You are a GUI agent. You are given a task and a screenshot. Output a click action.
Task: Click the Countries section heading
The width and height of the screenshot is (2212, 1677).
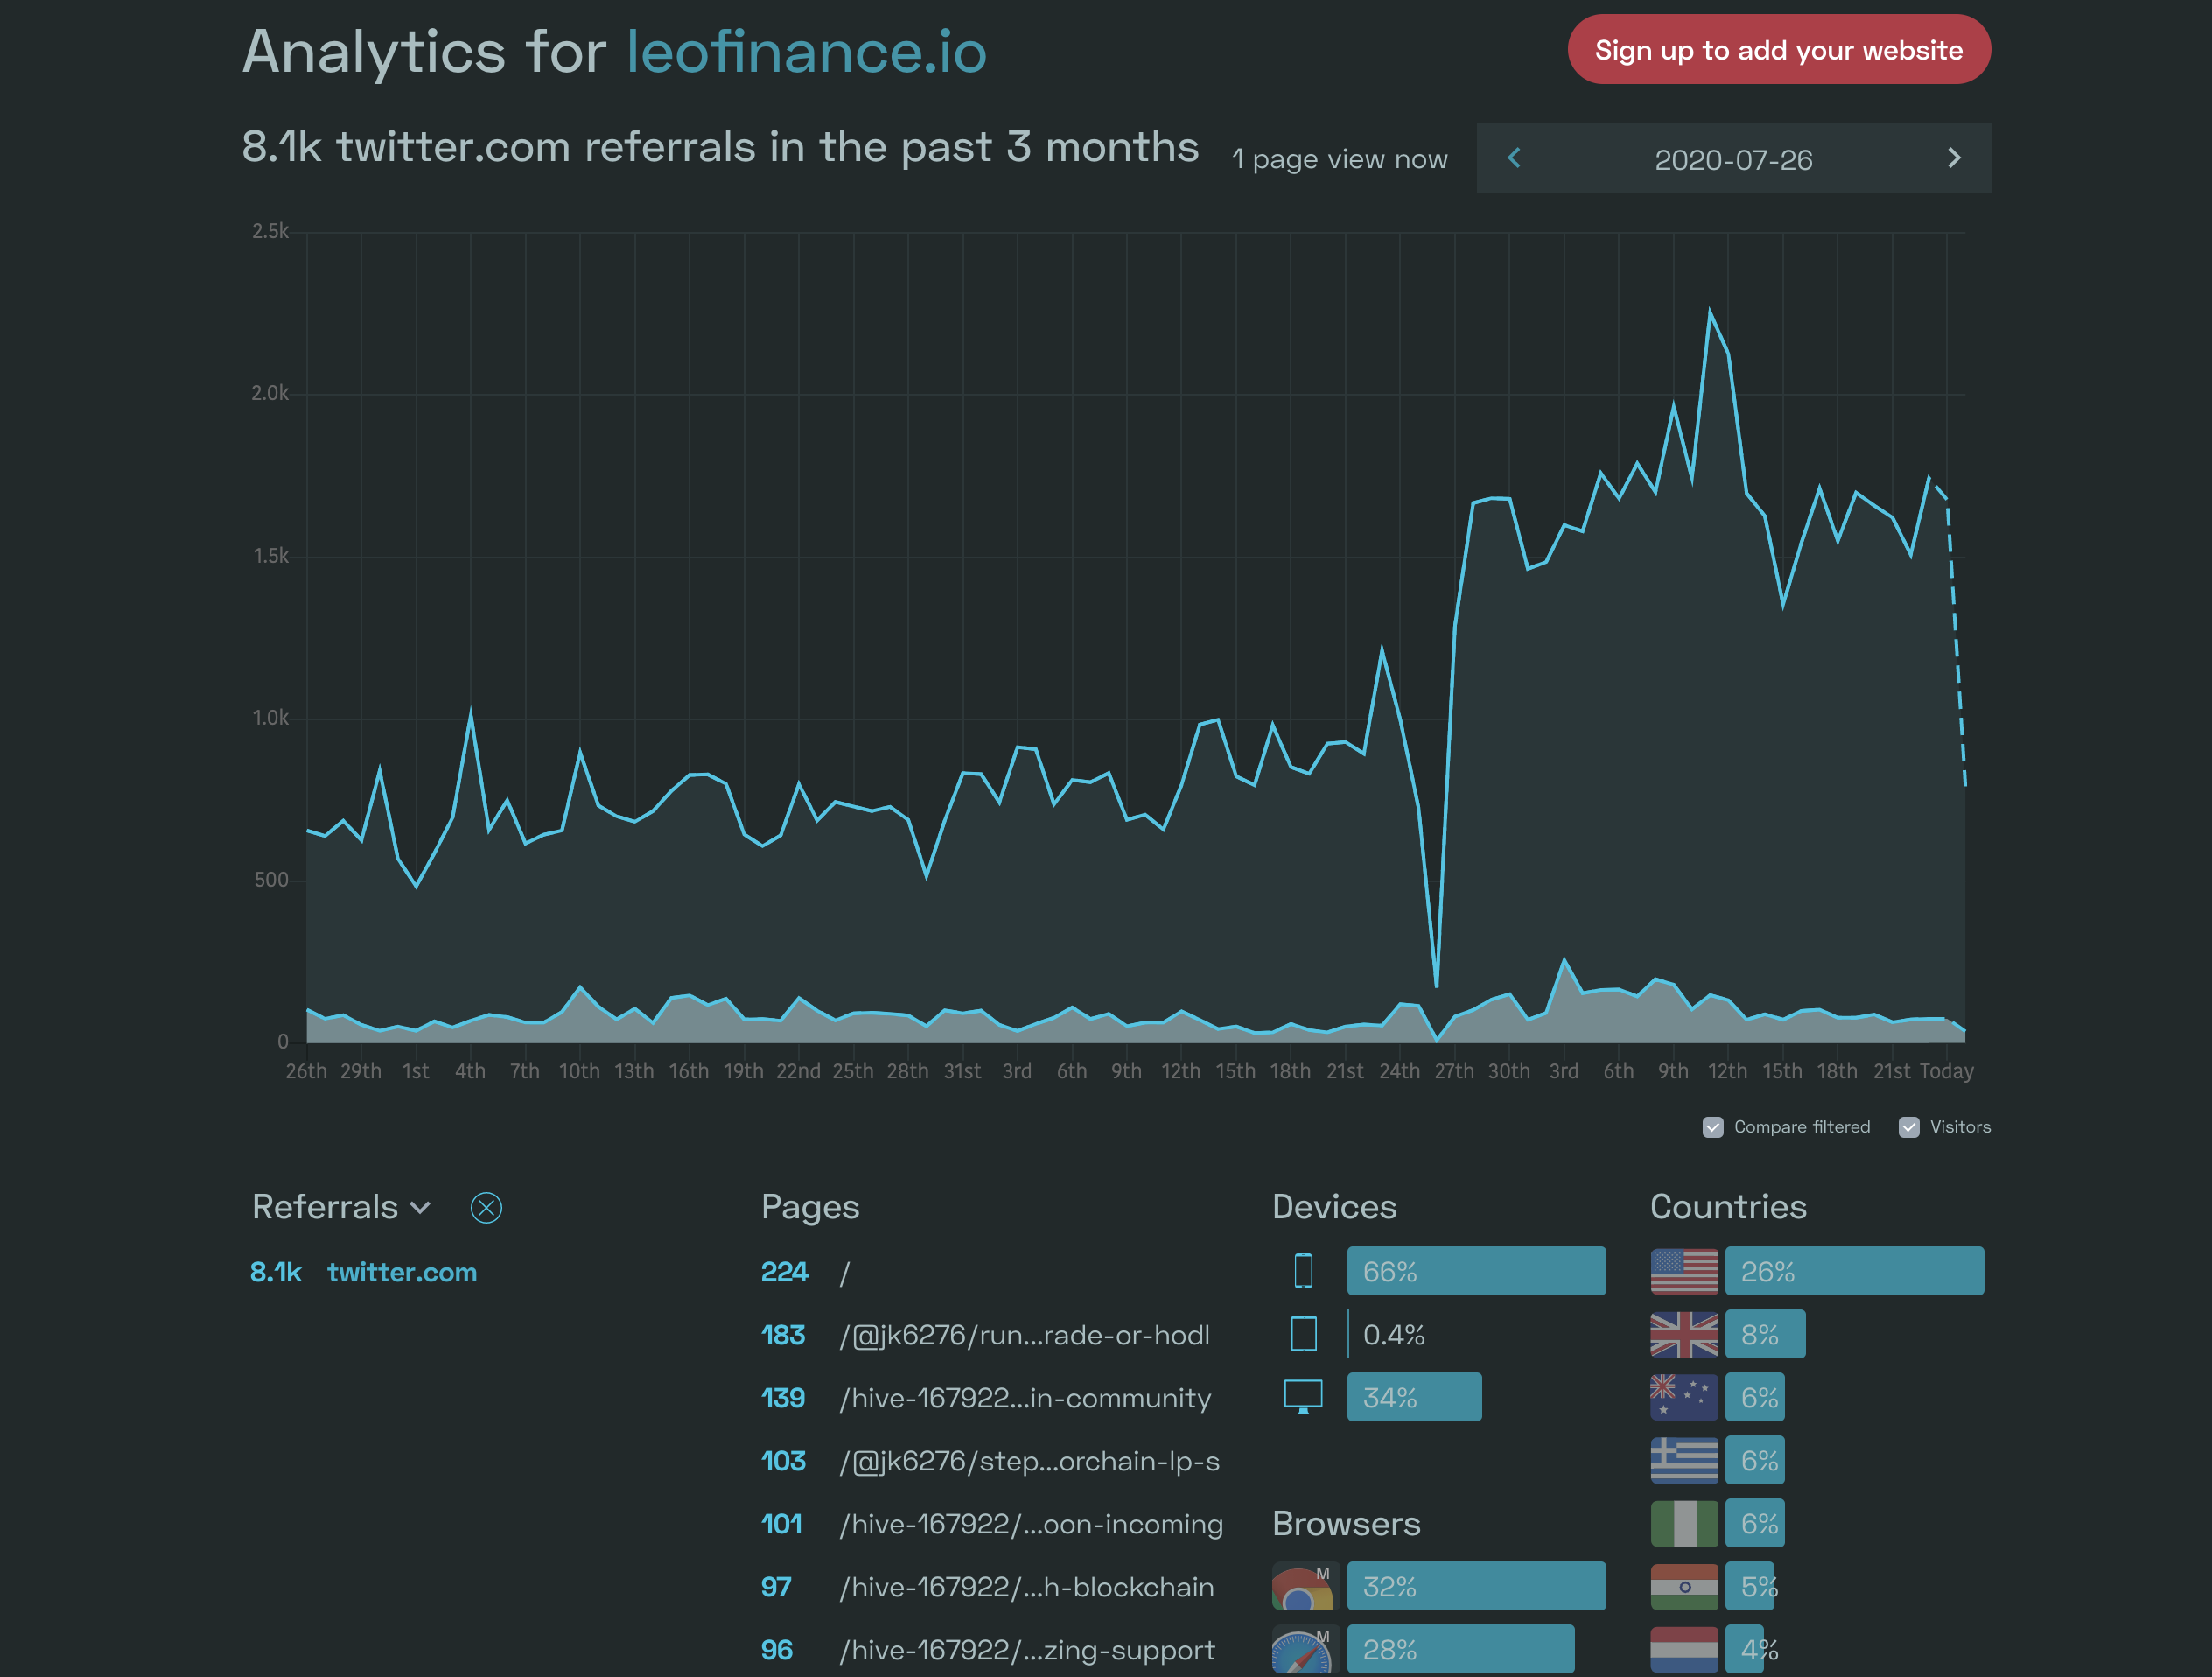click(1728, 1207)
